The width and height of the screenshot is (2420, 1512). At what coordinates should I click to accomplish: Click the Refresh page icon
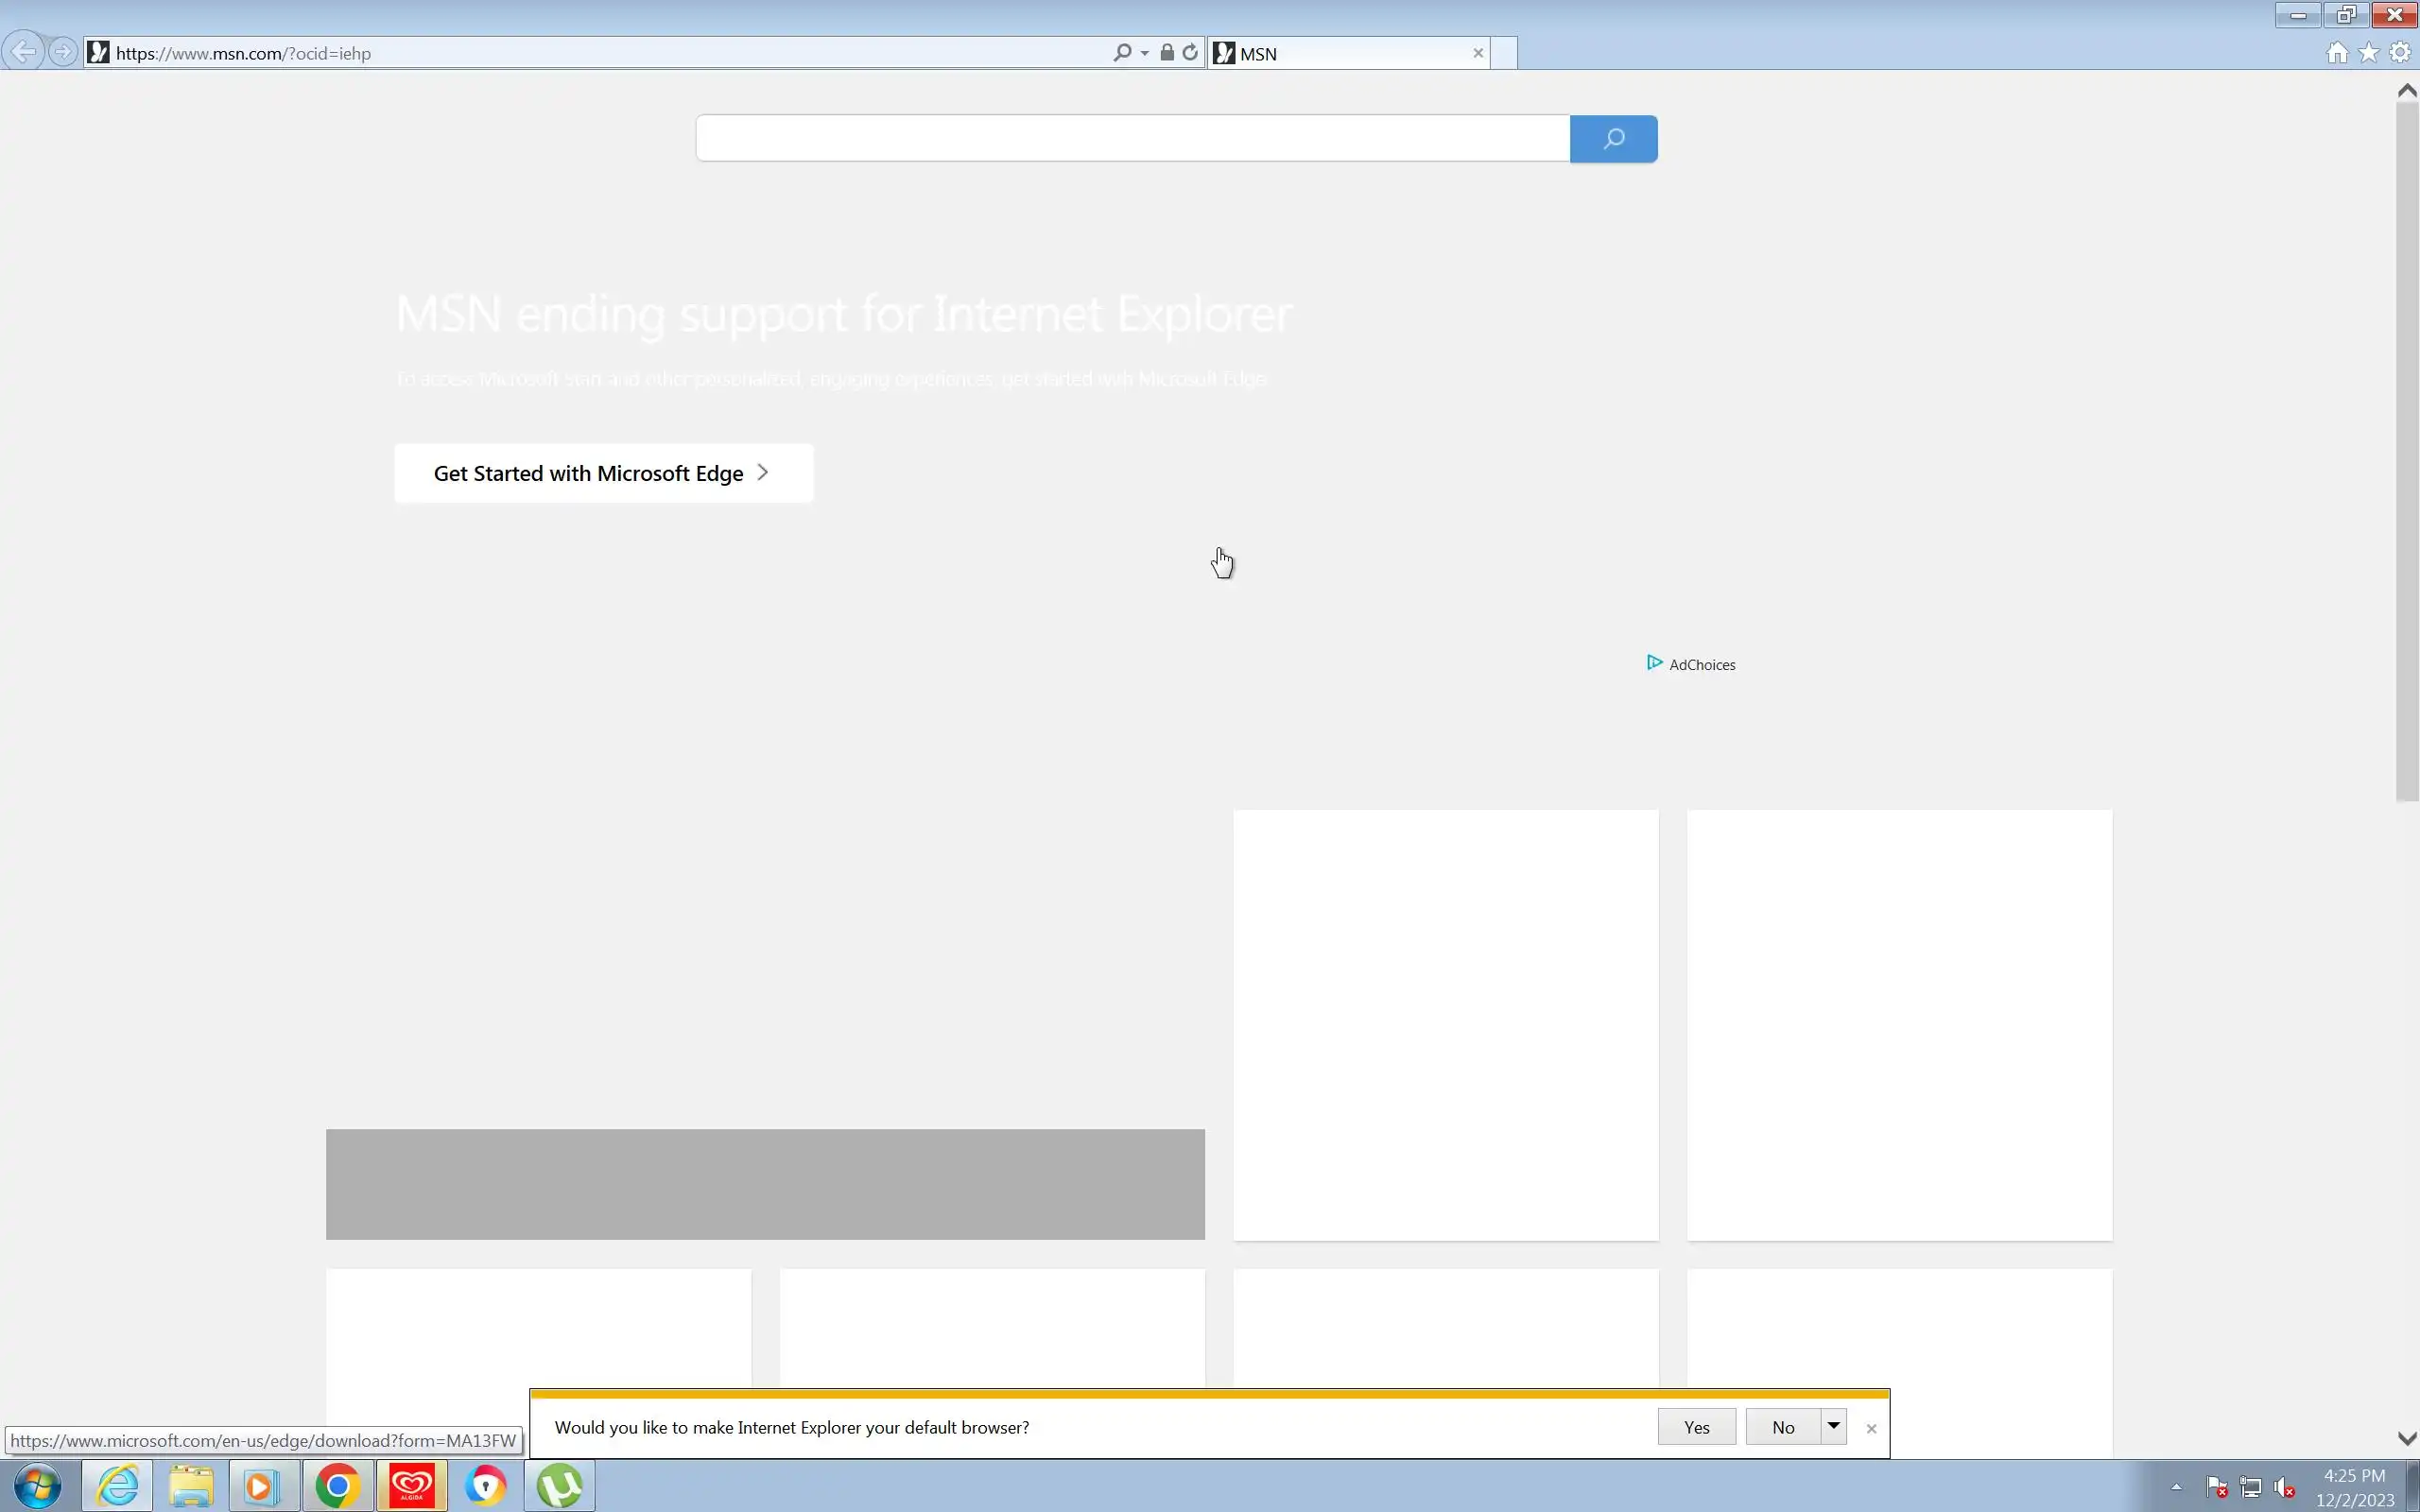coord(1190,53)
